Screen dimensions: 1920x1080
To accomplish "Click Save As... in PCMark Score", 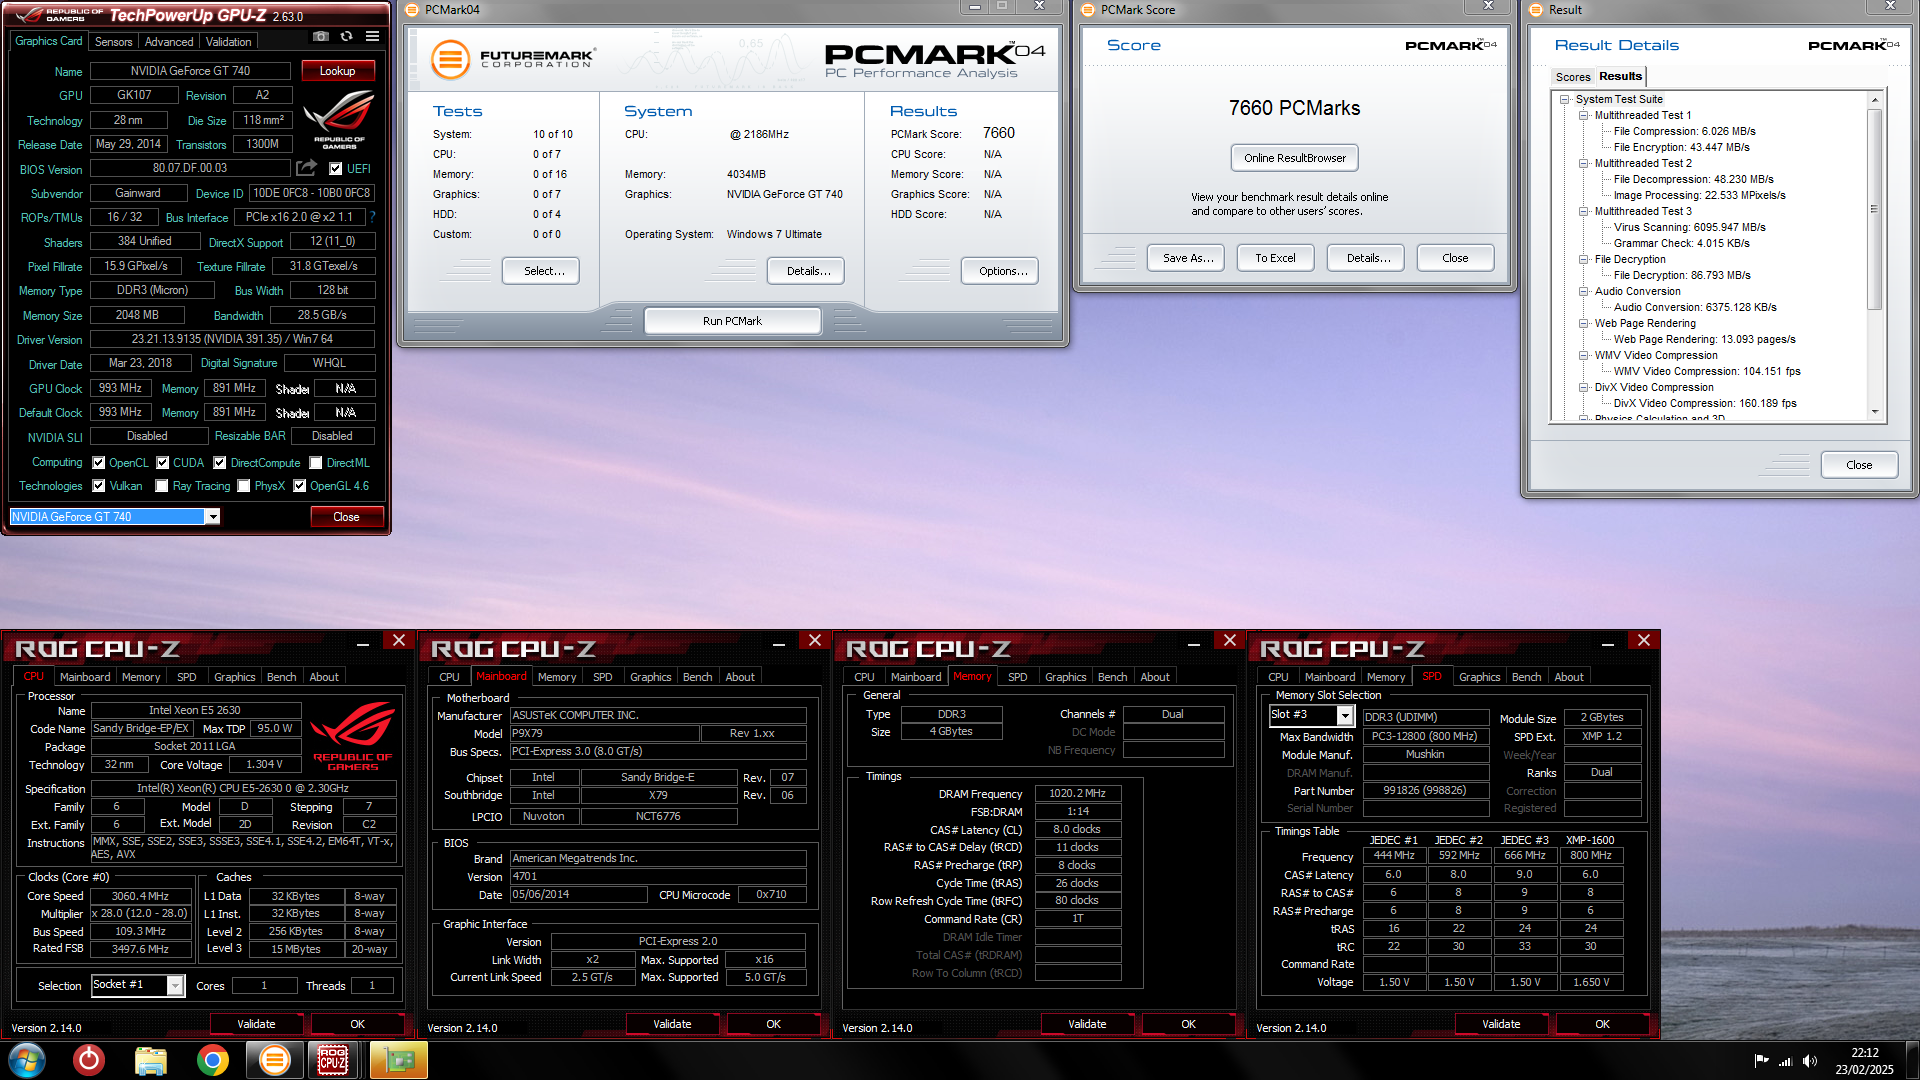I will pyautogui.click(x=1187, y=258).
